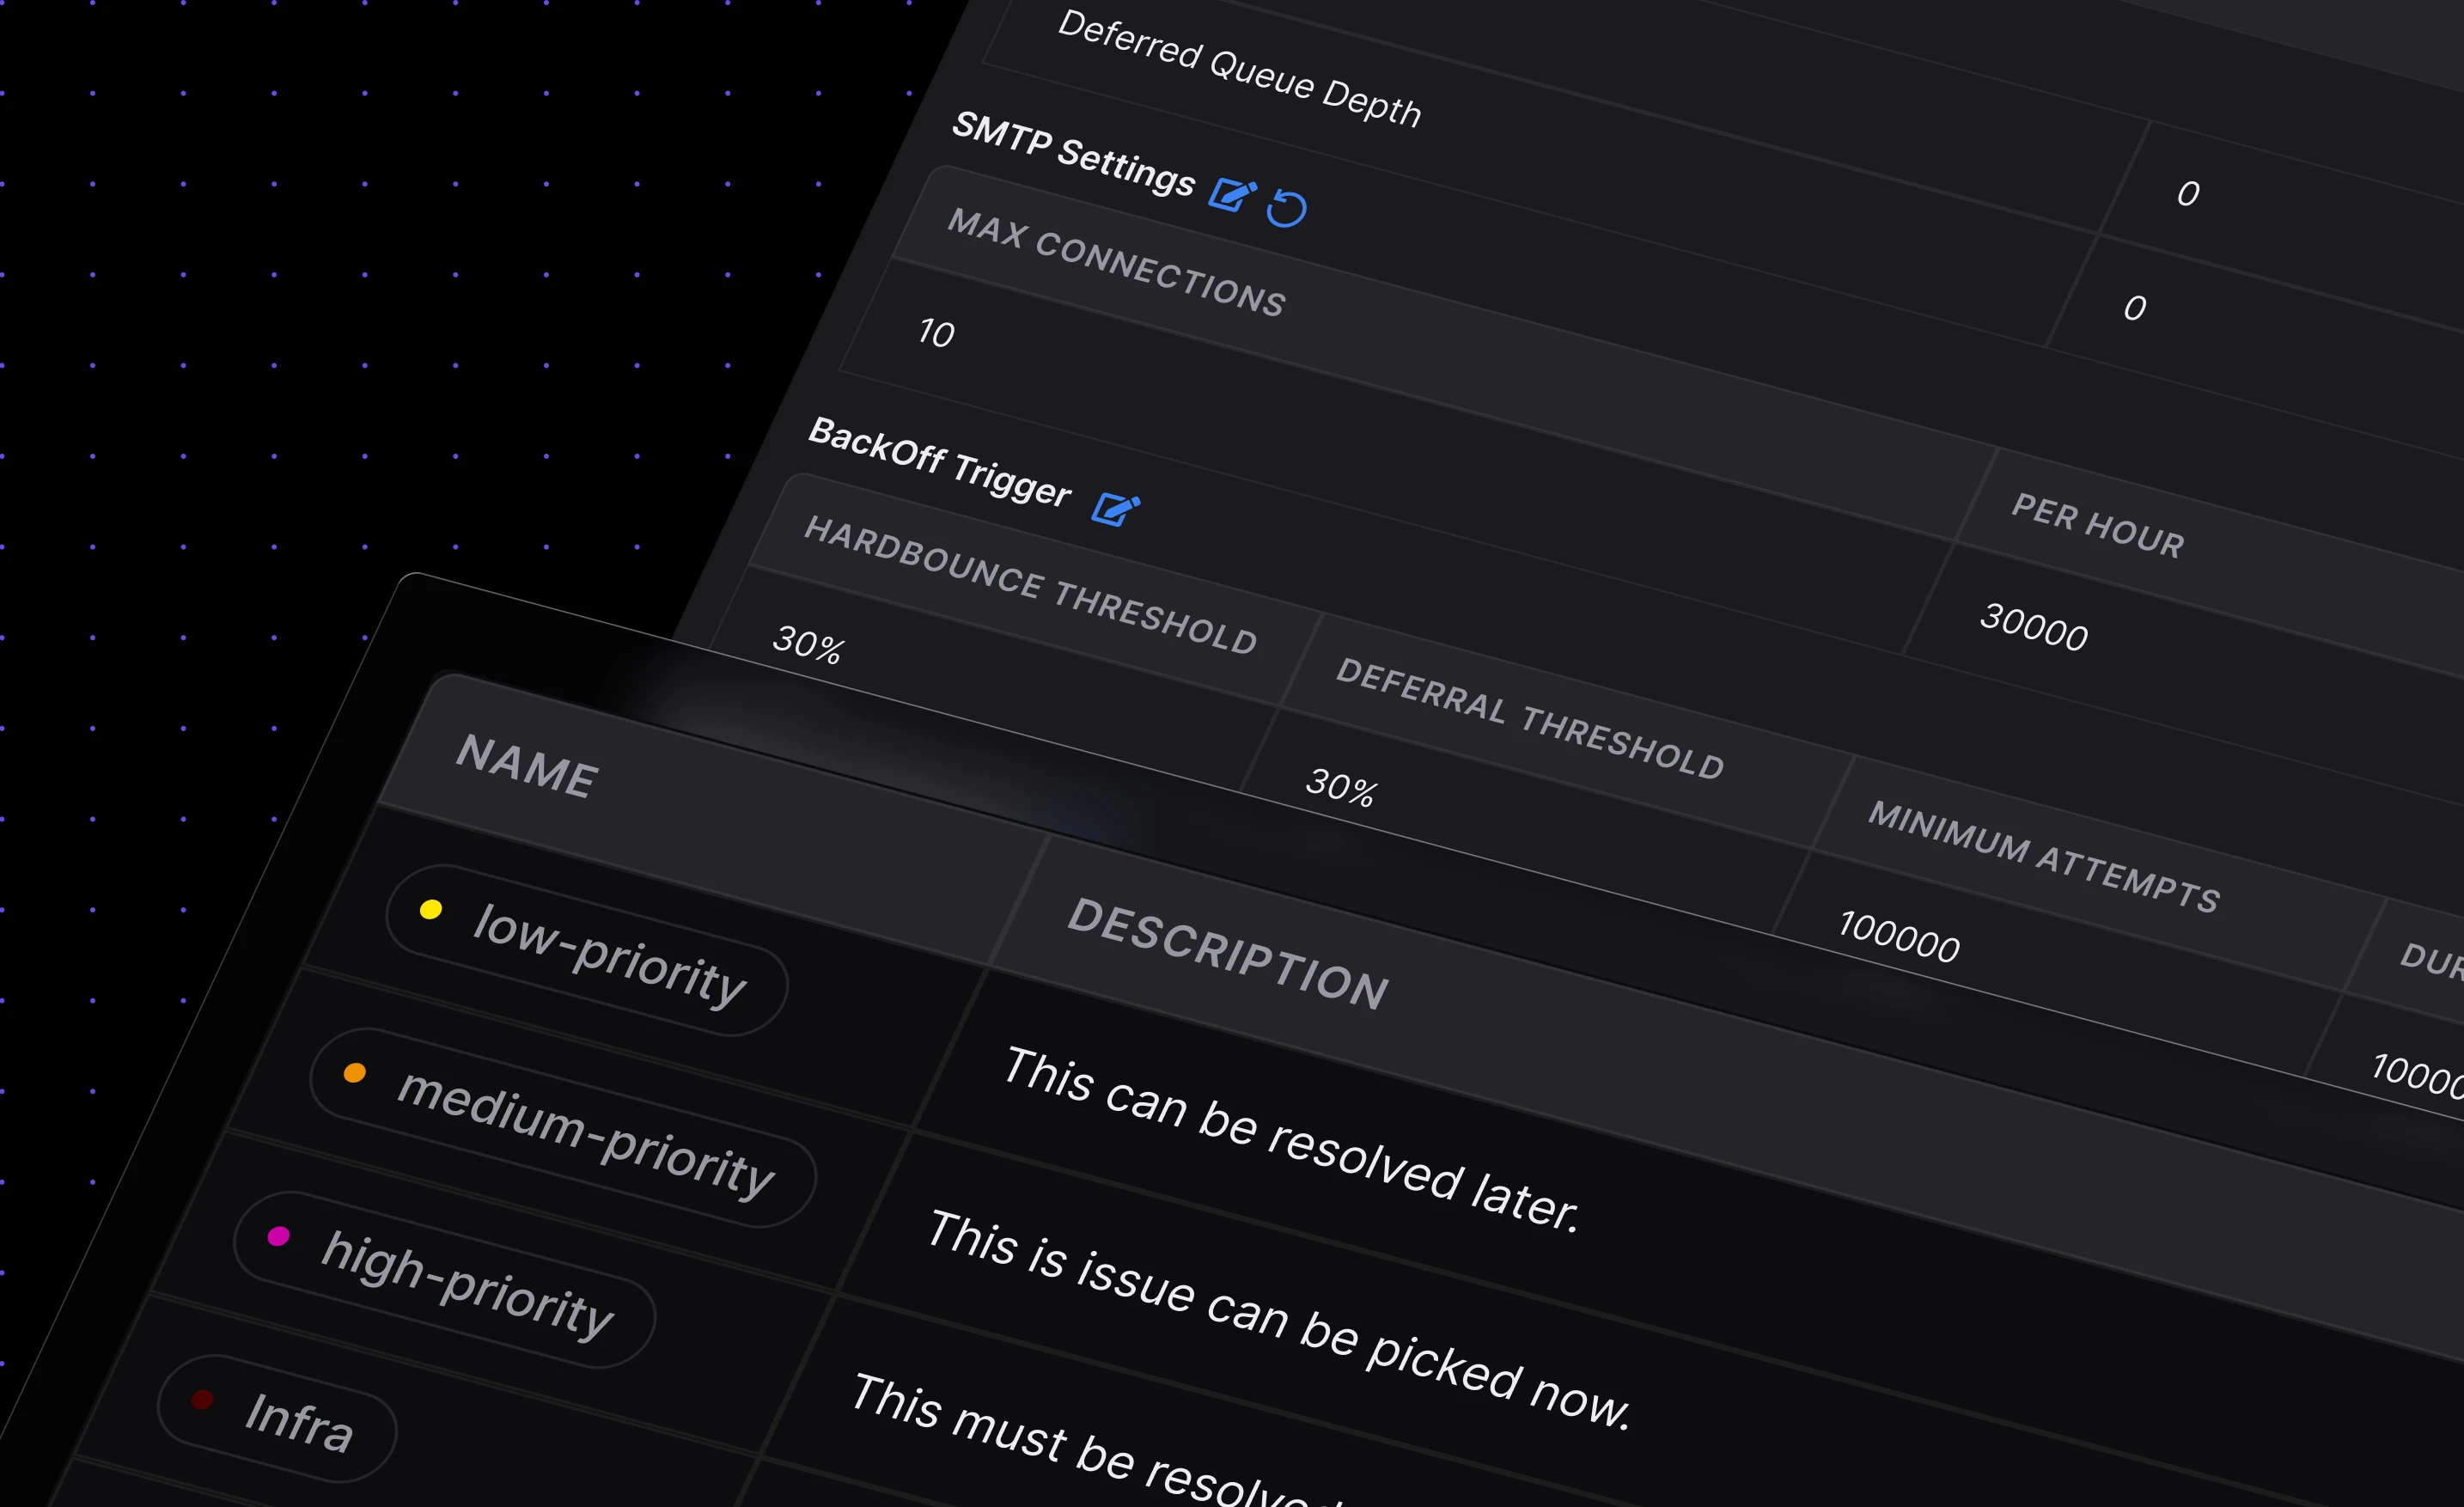Open the high-priority label pill
Viewport: 2464px width, 1507px height.
(x=445, y=1279)
